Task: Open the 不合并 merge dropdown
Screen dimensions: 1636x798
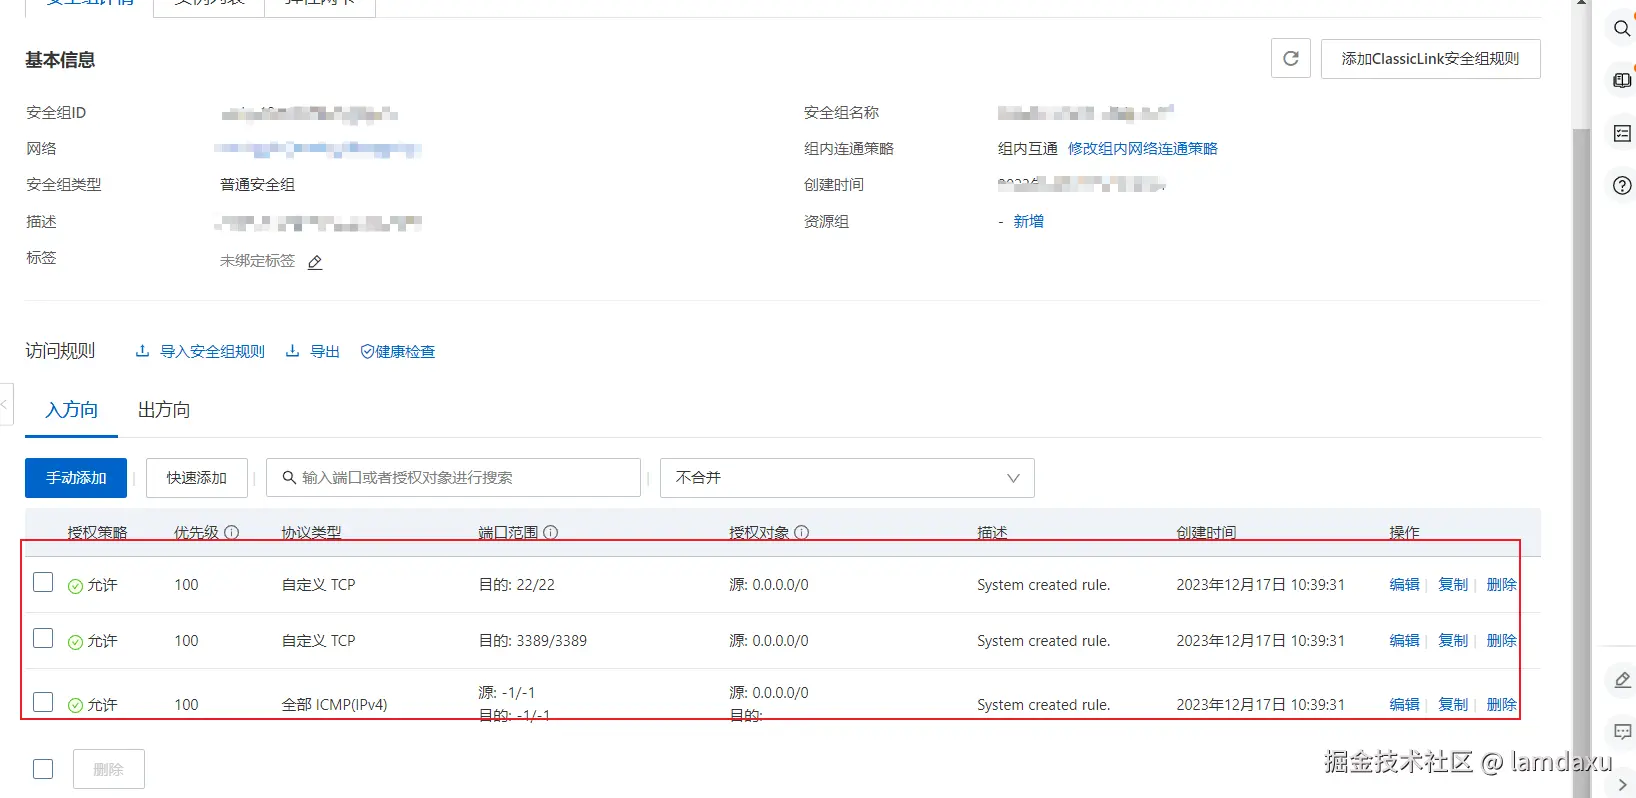Action: (847, 478)
